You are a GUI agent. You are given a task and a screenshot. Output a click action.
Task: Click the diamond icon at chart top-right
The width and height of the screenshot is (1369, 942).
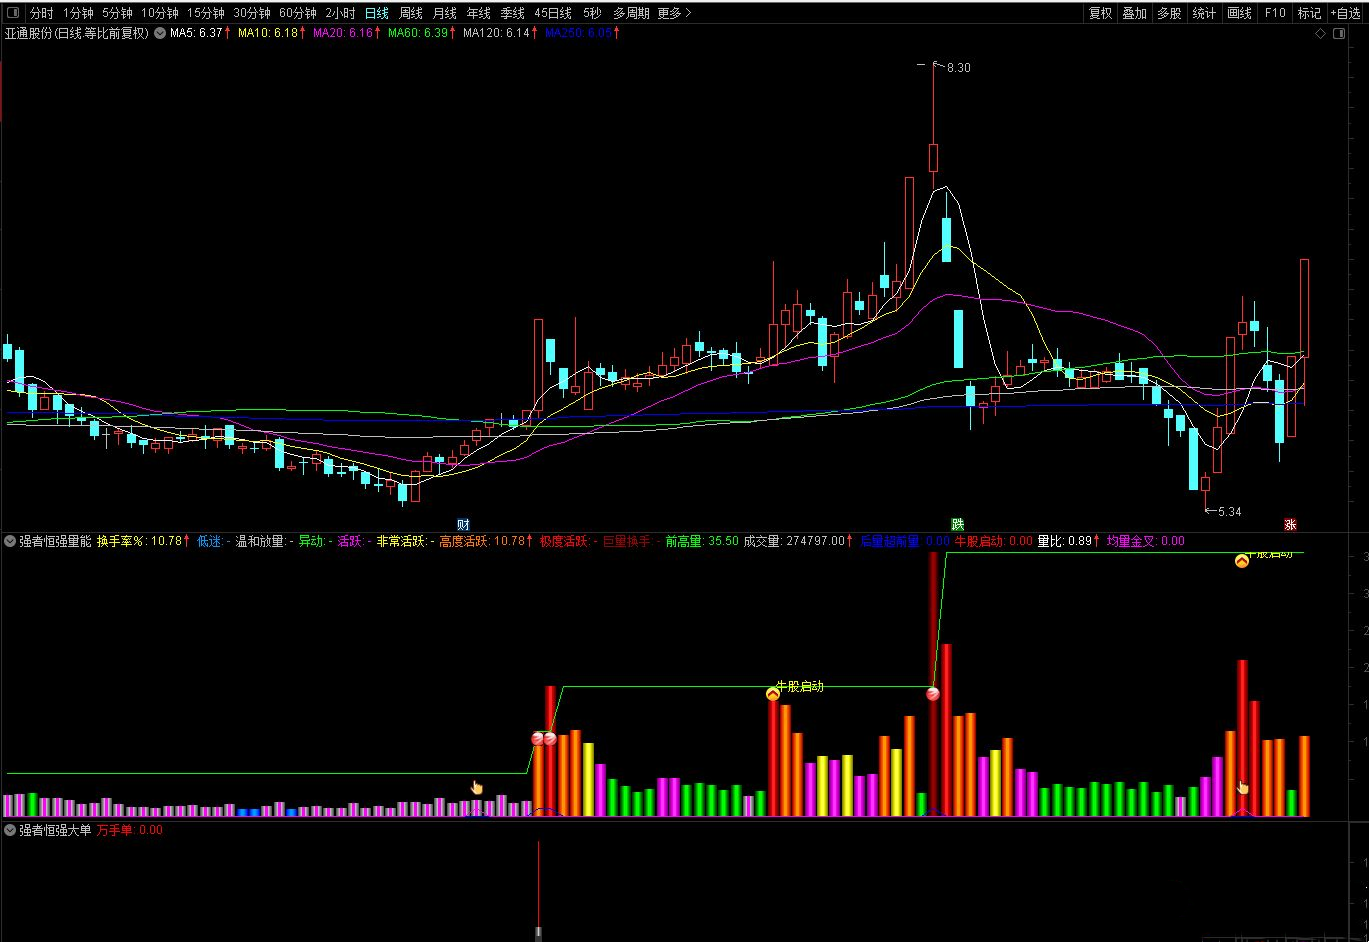coord(1320,33)
